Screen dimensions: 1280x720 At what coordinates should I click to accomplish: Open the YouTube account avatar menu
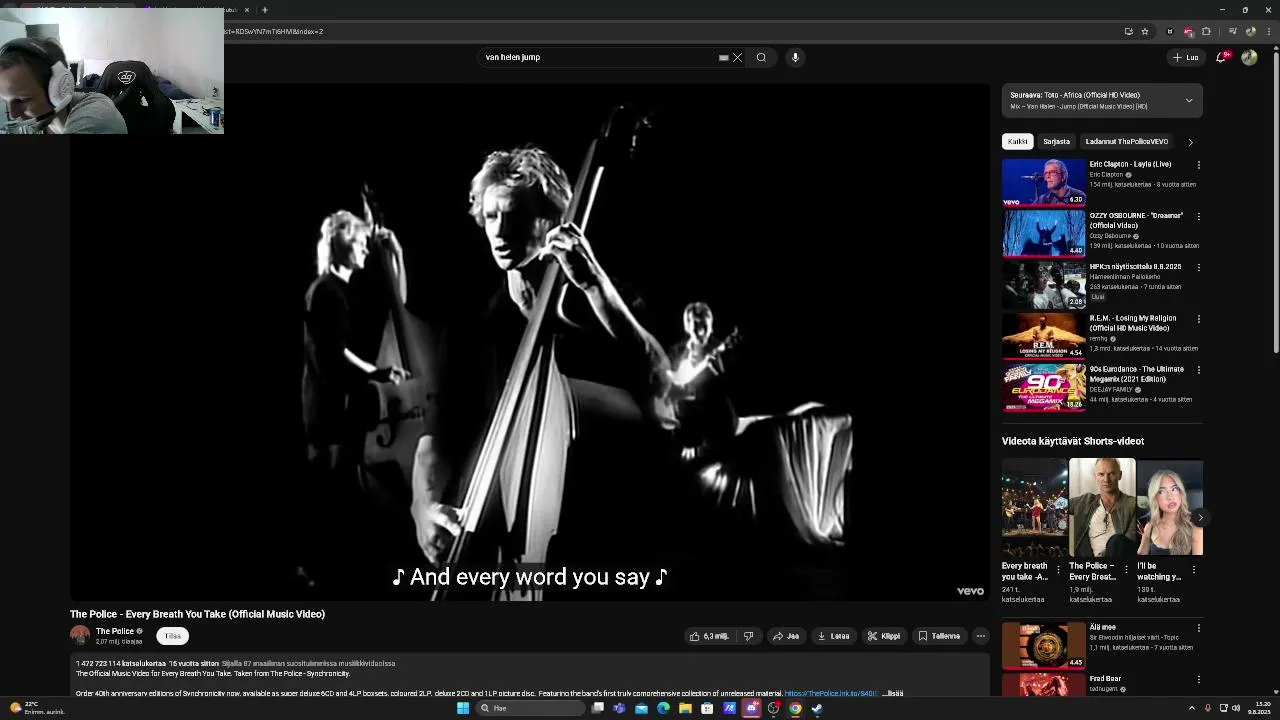[1249, 57]
